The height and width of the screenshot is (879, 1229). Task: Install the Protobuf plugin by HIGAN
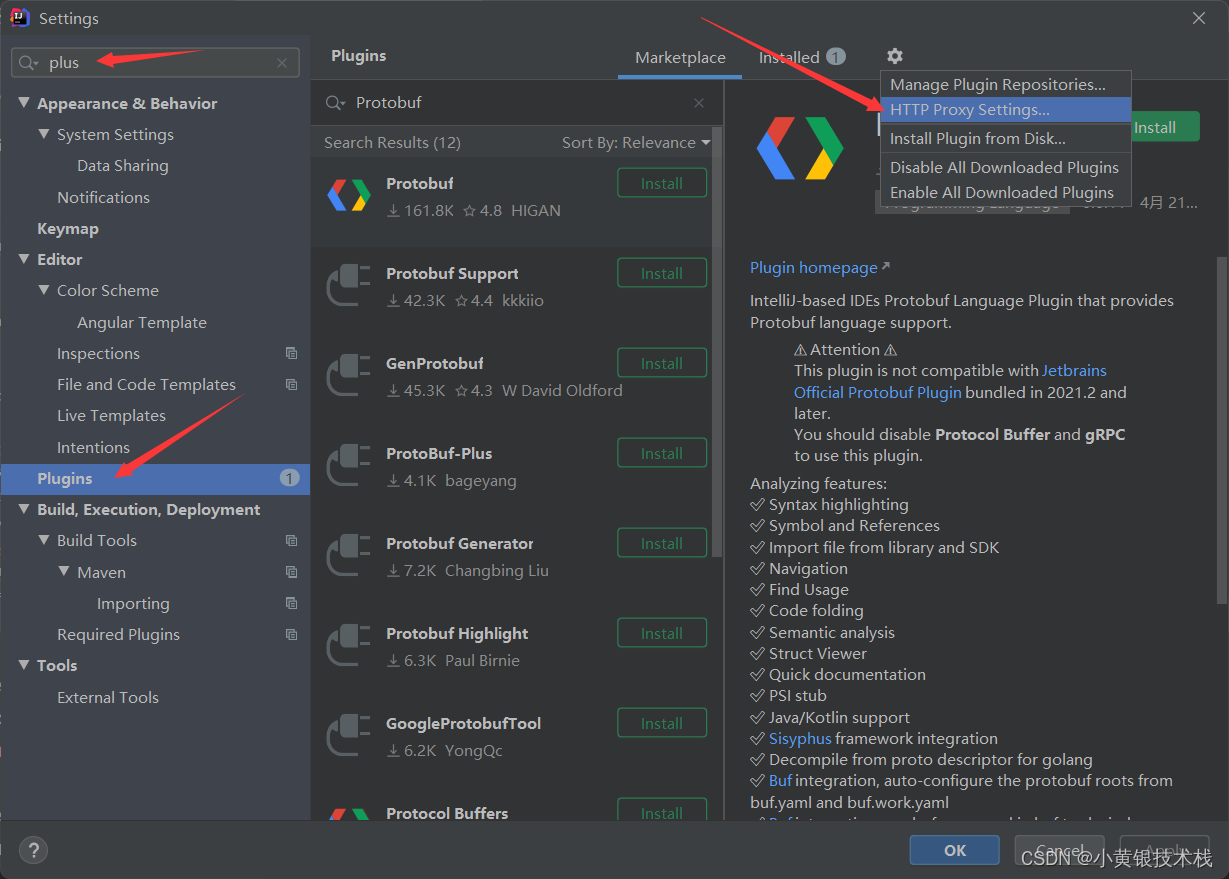point(662,183)
